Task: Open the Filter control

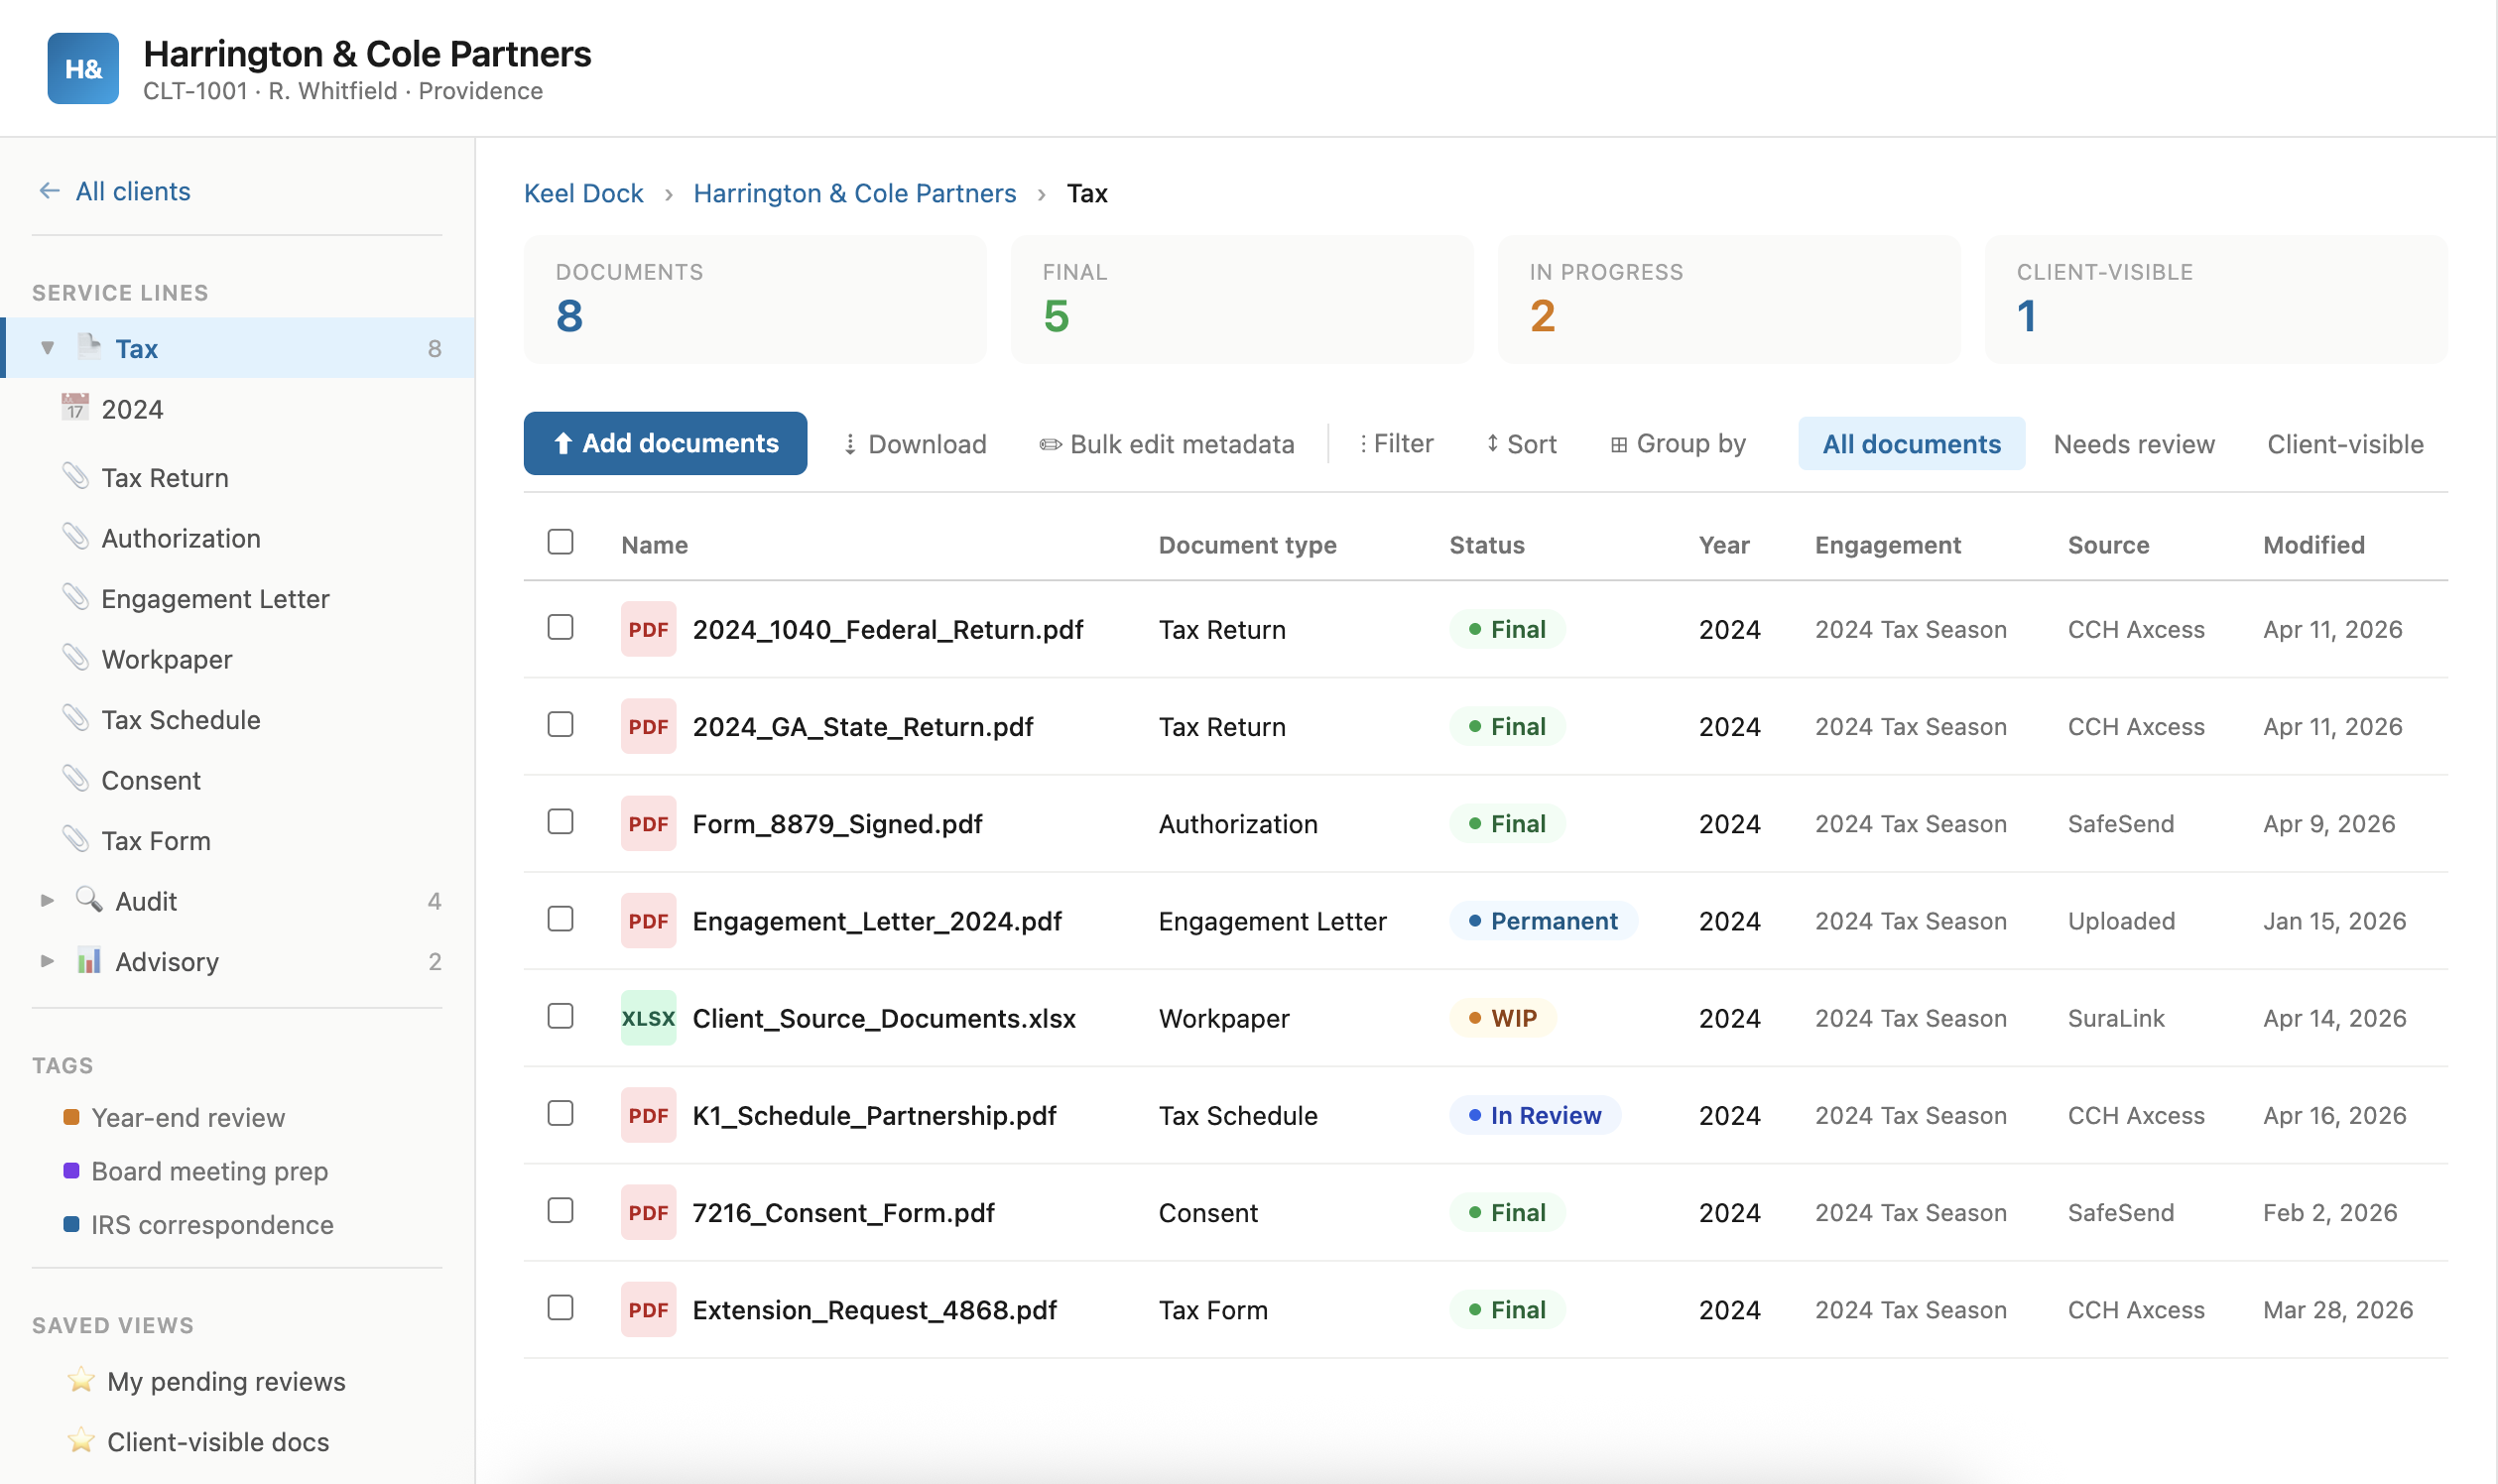Action: coord(1395,443)
